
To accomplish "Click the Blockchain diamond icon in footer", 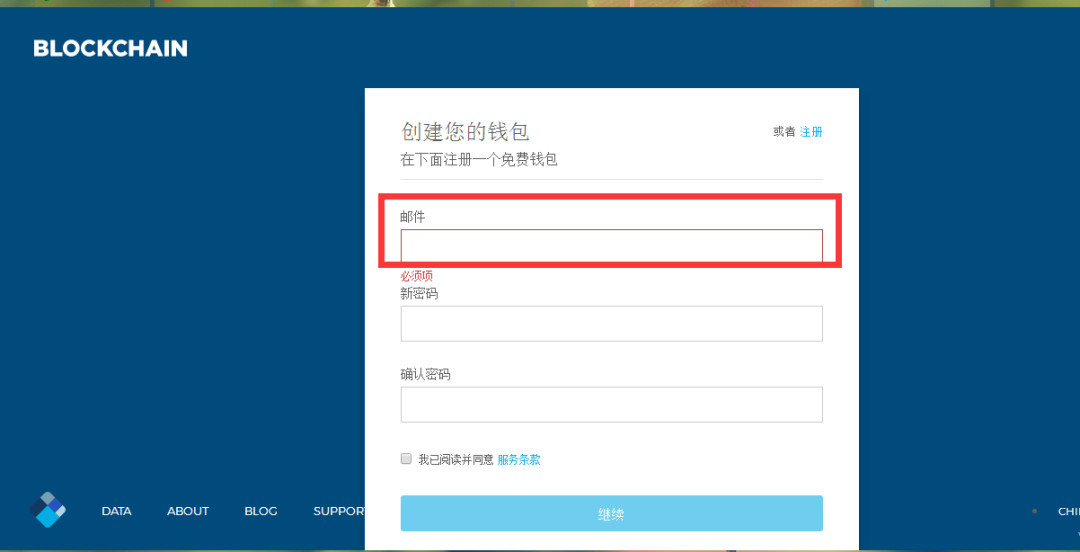I will point(48,510).
